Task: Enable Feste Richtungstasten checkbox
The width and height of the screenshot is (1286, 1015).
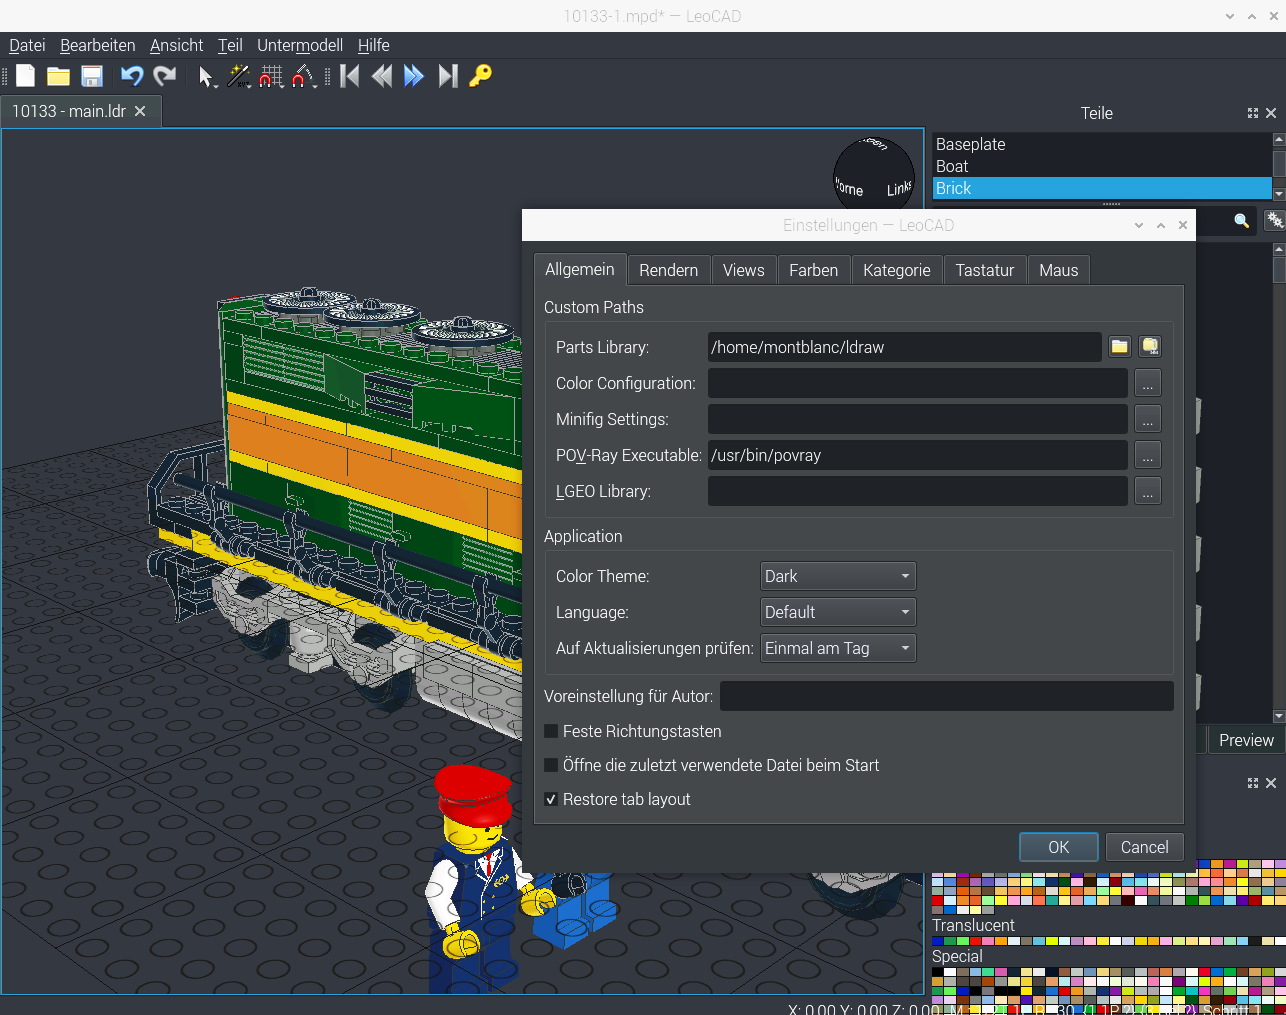Action: (x=551, y=732)
